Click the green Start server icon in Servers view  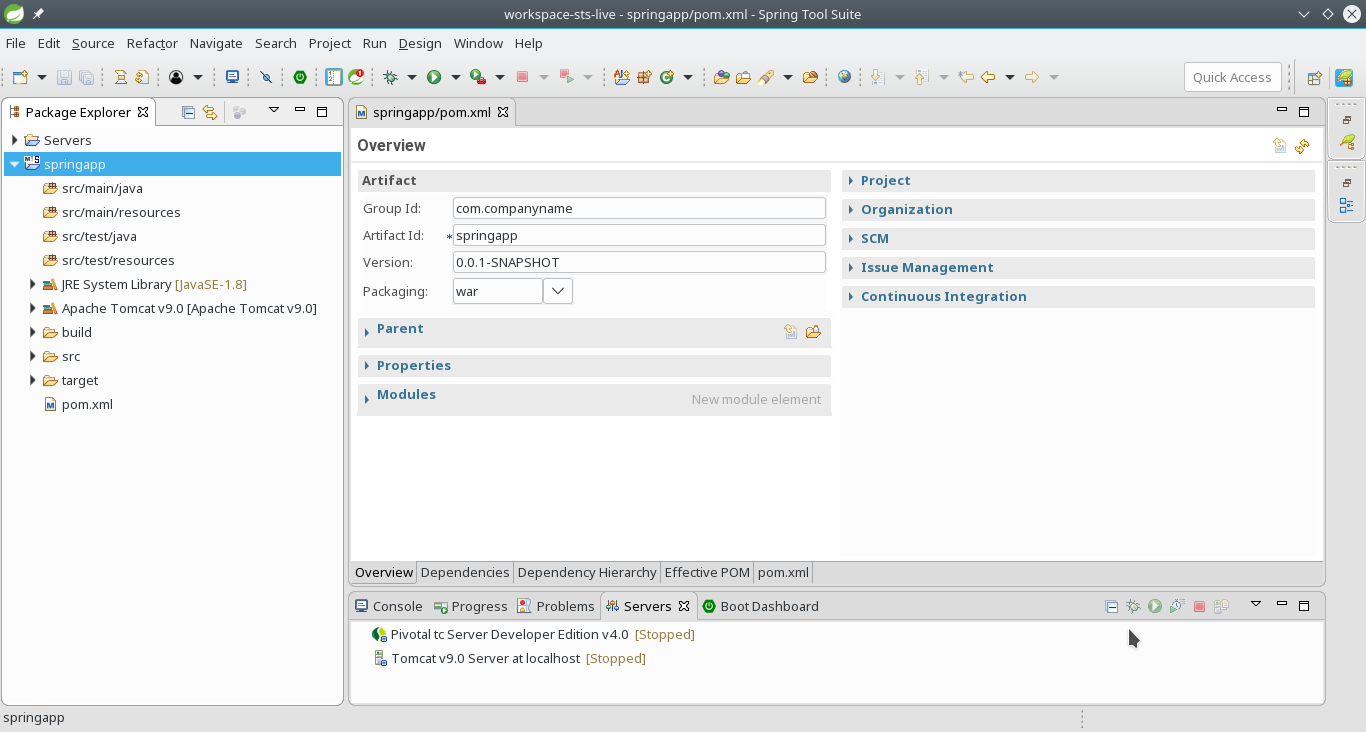tap(1155, 606)
